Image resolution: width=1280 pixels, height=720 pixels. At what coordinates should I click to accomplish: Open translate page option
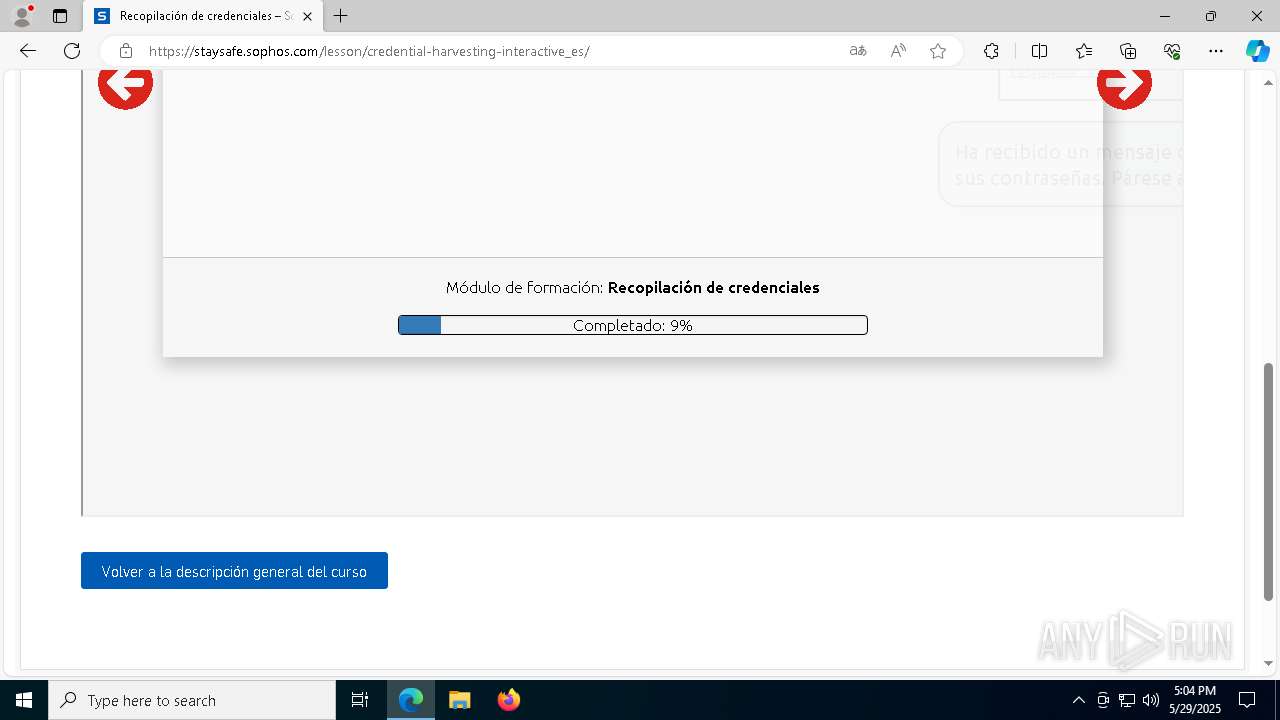pyautogui.click(x=857, y=51)
